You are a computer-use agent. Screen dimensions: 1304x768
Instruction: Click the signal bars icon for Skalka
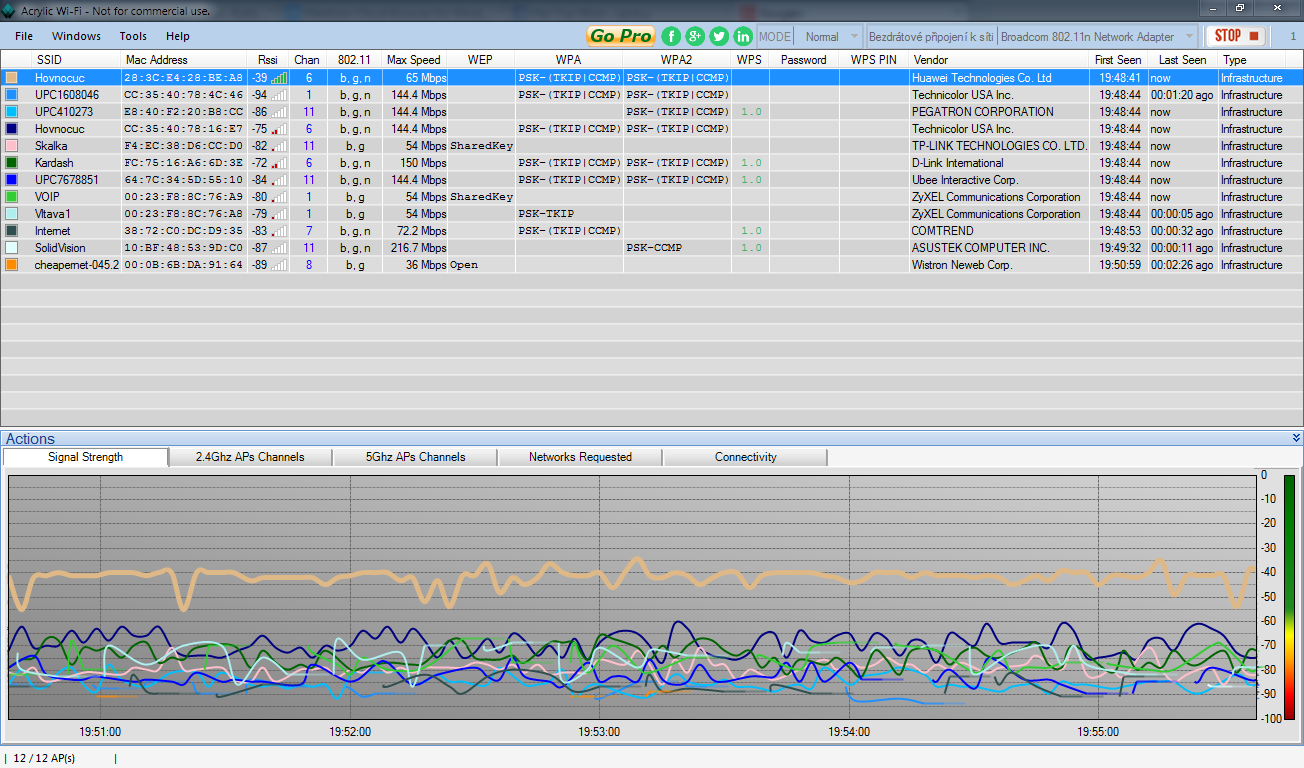click(x=279, y=146)
